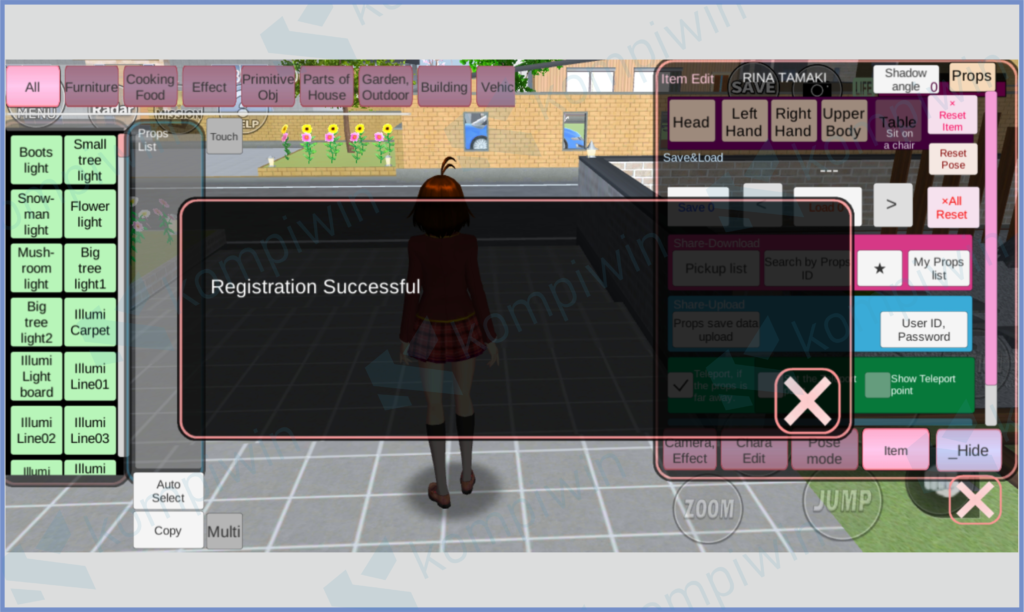Open the Camera, Effect mode
This screenshot has height=612, width=1024.
click(x=690, y=451)
